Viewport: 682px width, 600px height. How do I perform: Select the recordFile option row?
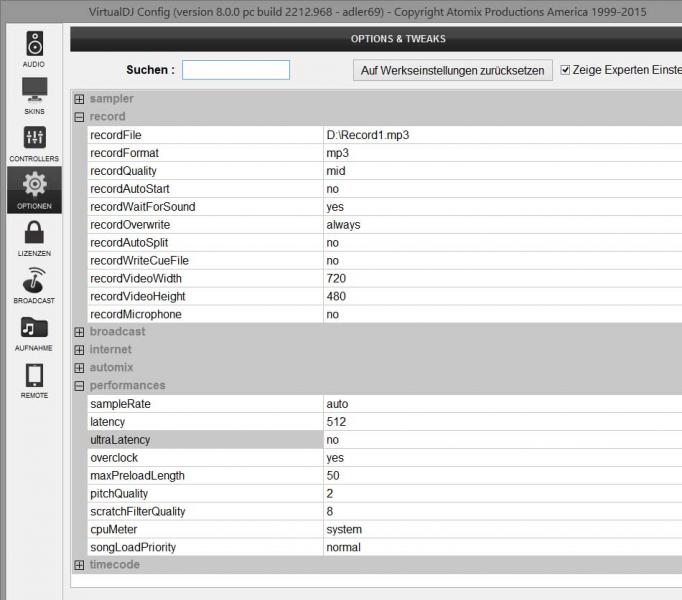pyautogui.click(x=384, y=135)
